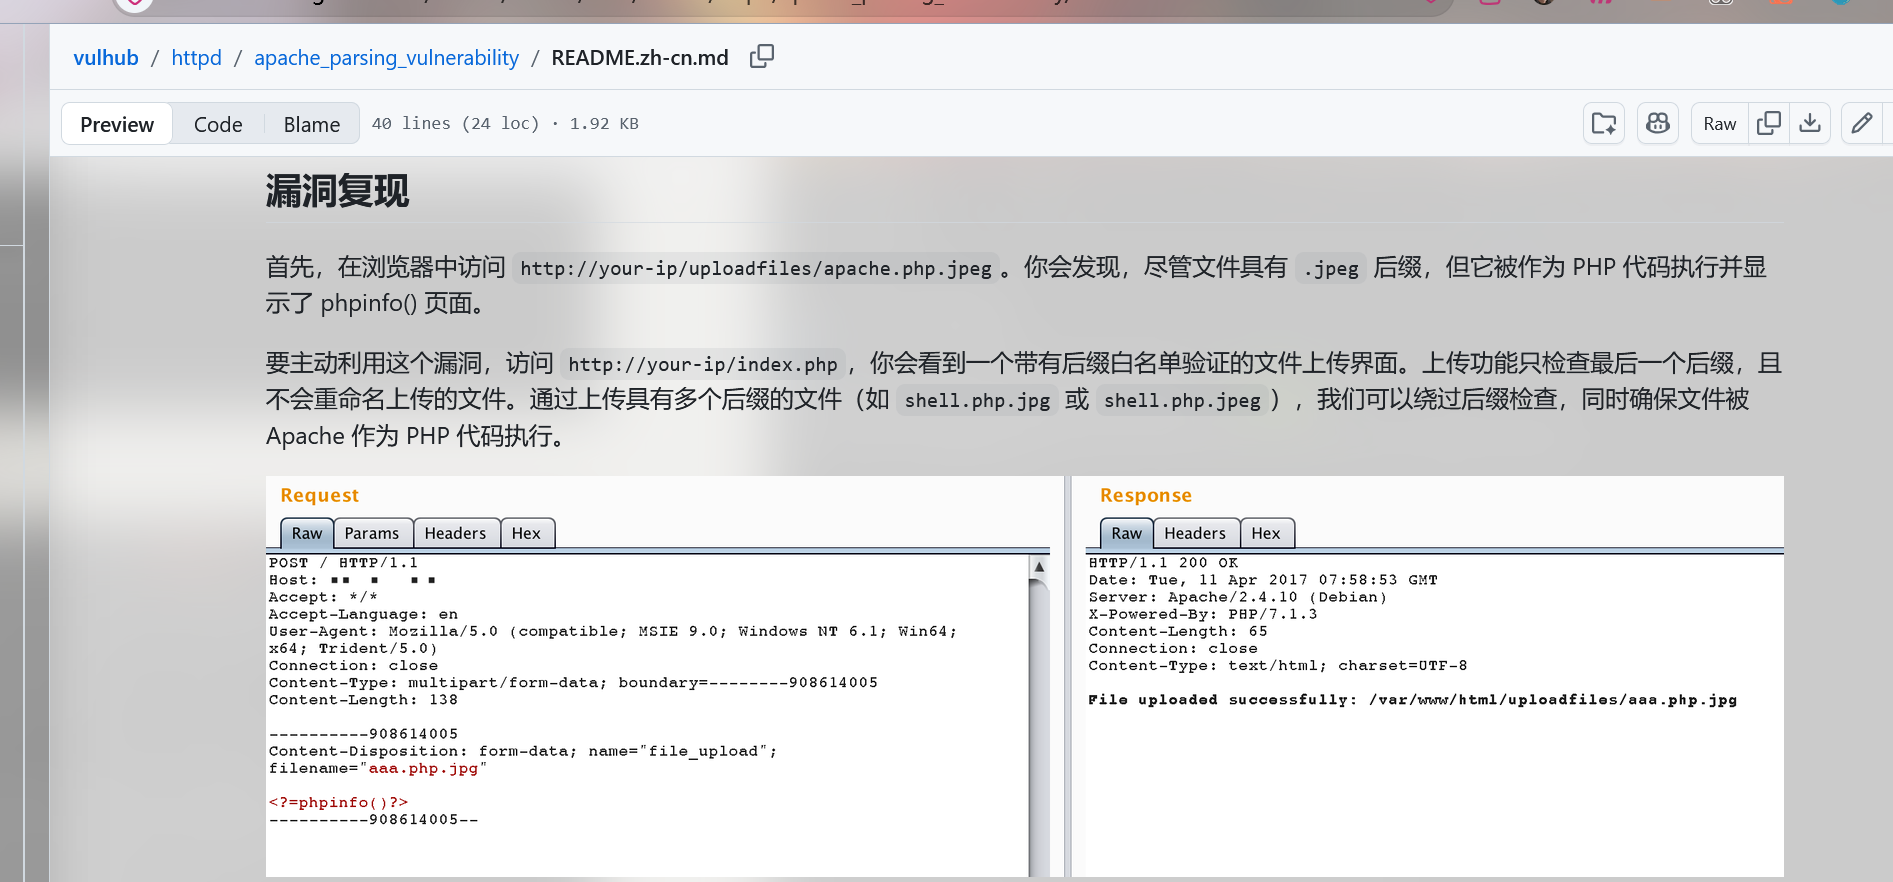1893x882 pixels.
Task: Open the Burp Request/Response screenshot image
Action: (x=1025, y=677)
